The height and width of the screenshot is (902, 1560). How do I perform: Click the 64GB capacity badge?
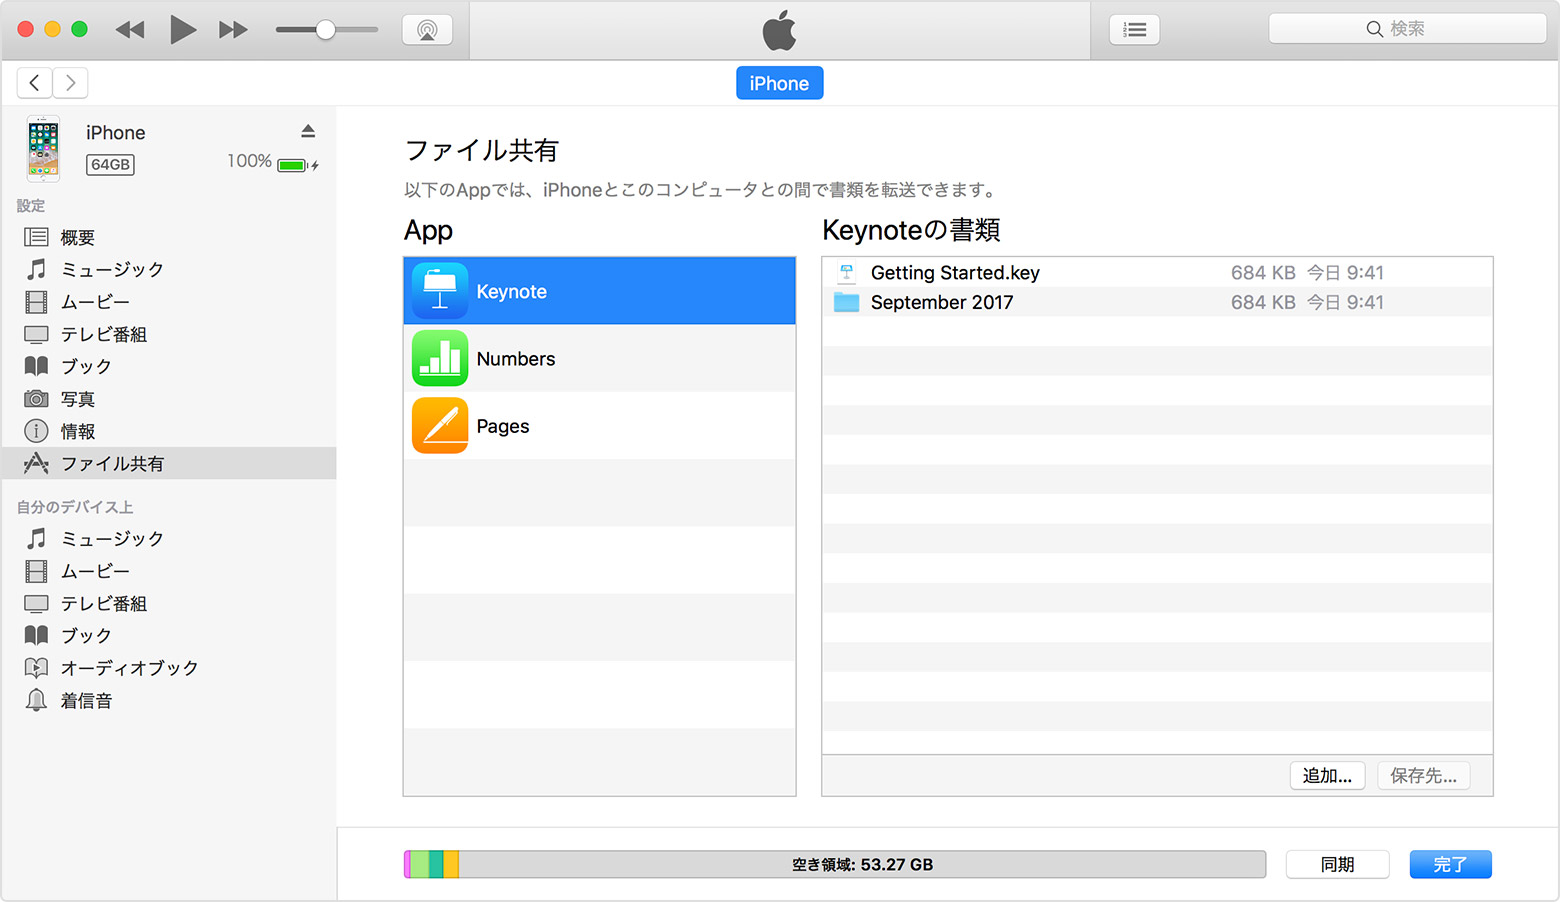tap(110, 164)
